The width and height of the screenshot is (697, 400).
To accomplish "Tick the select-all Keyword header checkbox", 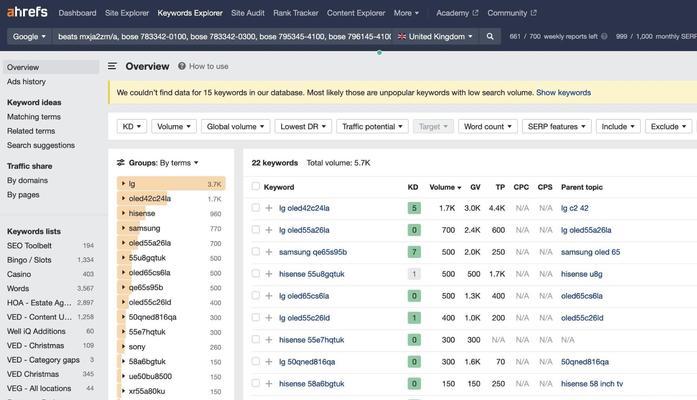I will [256, 186].
